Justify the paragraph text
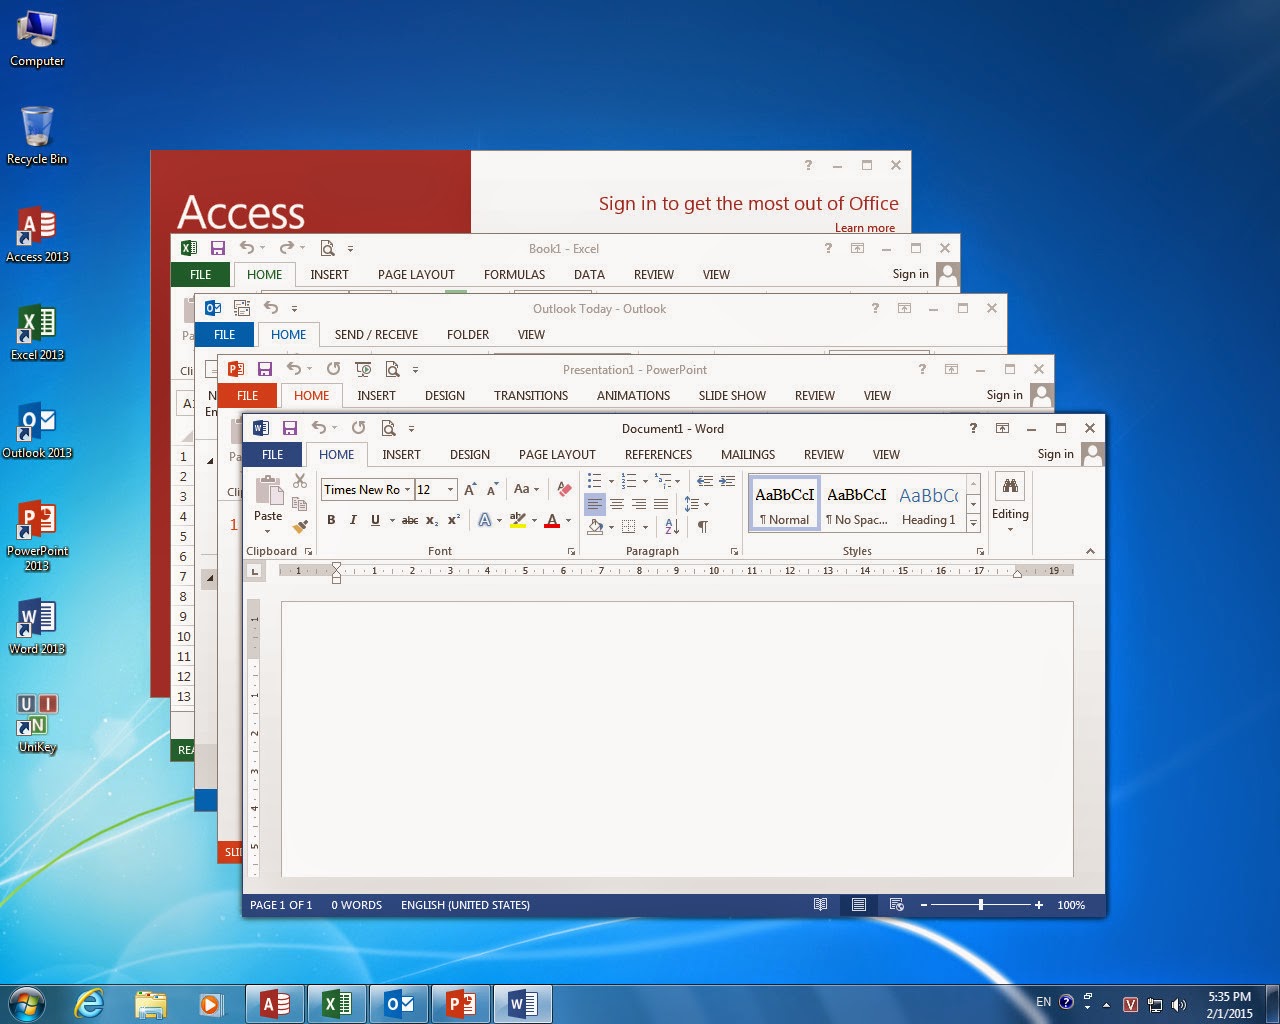 tap(661, 504)
